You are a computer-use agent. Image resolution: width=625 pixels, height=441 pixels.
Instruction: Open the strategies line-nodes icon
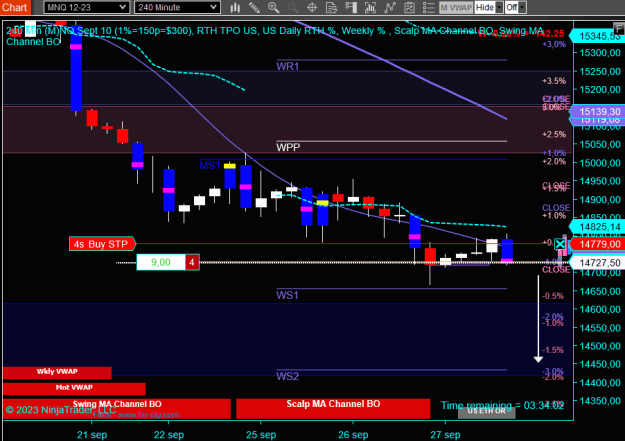pos(390,8)
